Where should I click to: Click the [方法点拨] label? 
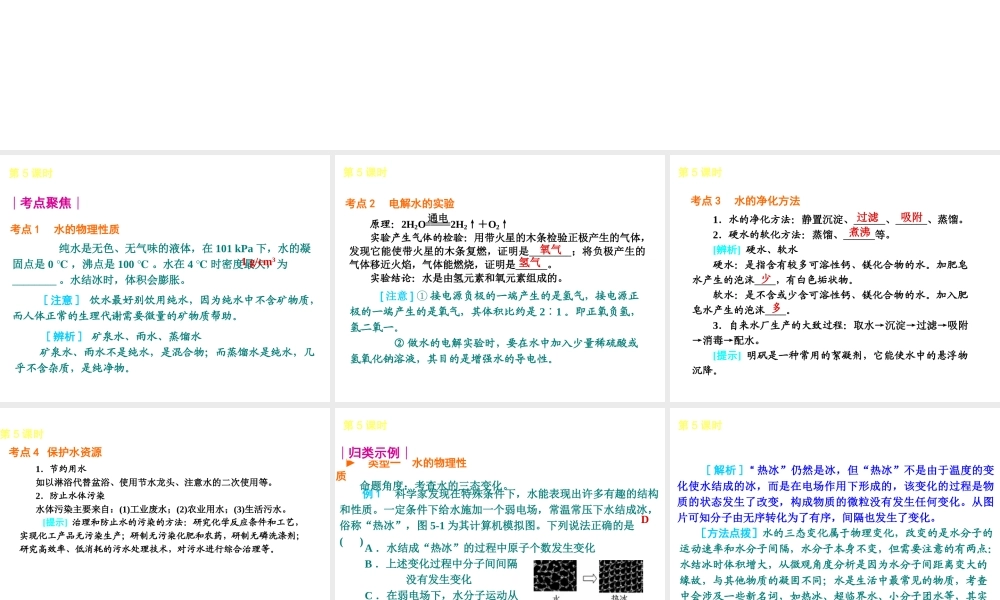pos(729,532)
